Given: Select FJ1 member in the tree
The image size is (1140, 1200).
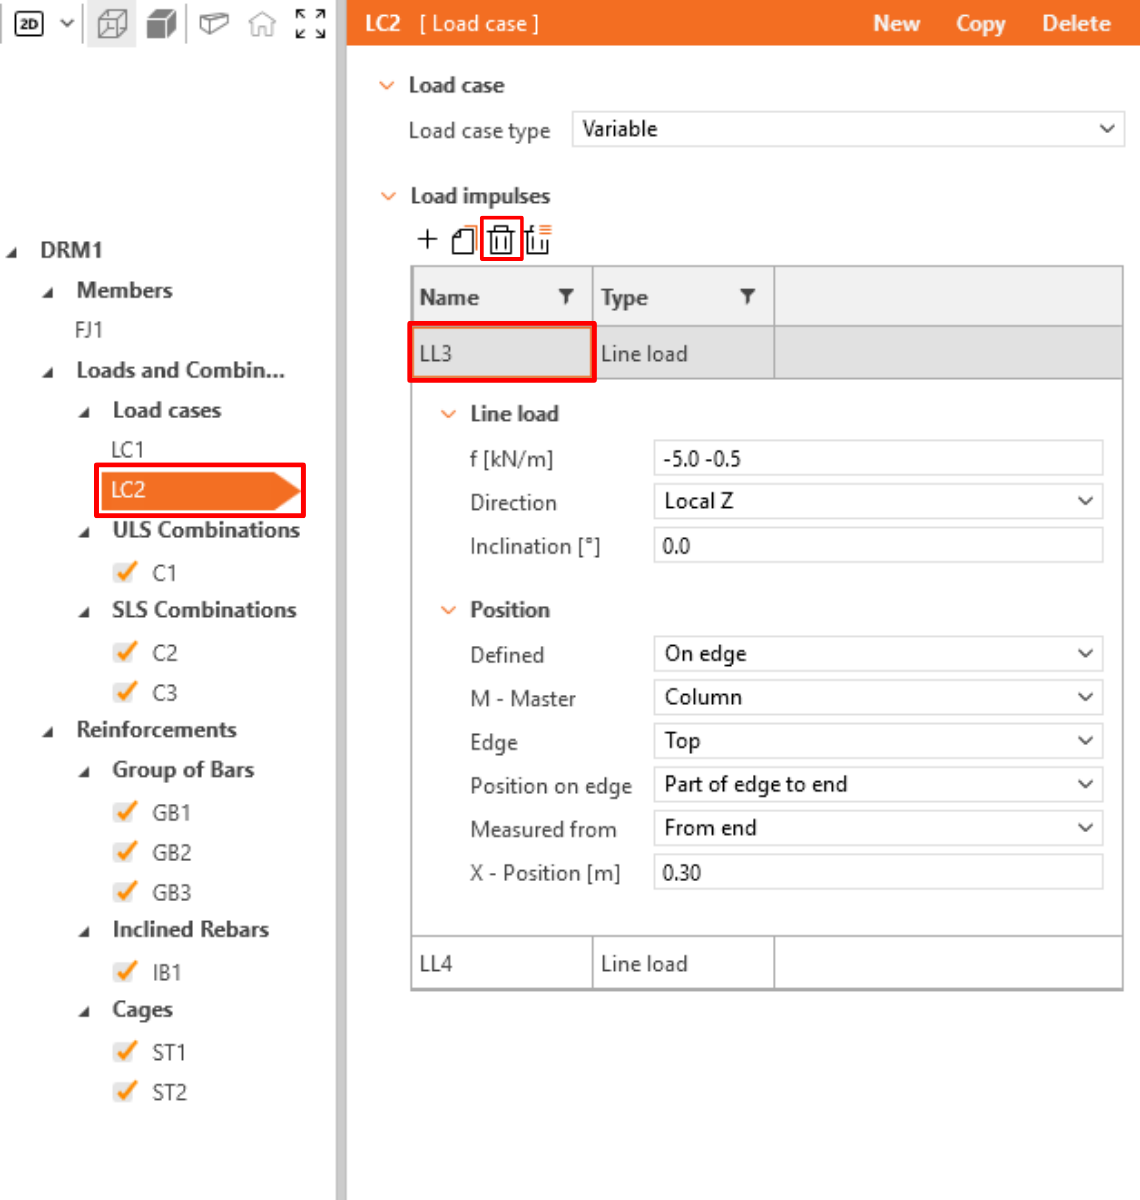Looking at the screenshot, I should pyautogui.click(x=89, y=330).
